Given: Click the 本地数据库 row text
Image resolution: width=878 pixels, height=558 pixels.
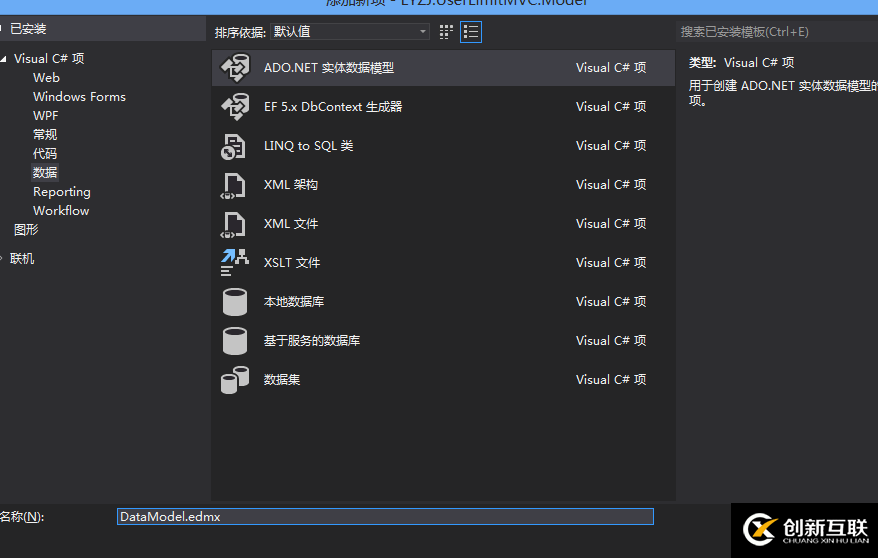Looking at the screenshot, I should tap(294, 302).
